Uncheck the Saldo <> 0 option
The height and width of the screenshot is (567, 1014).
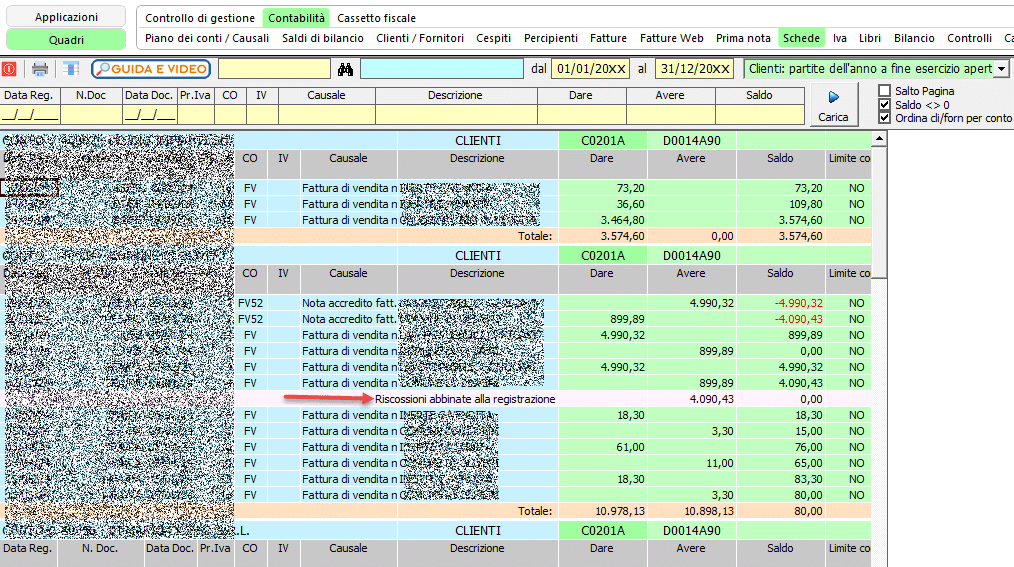point(884,104)
